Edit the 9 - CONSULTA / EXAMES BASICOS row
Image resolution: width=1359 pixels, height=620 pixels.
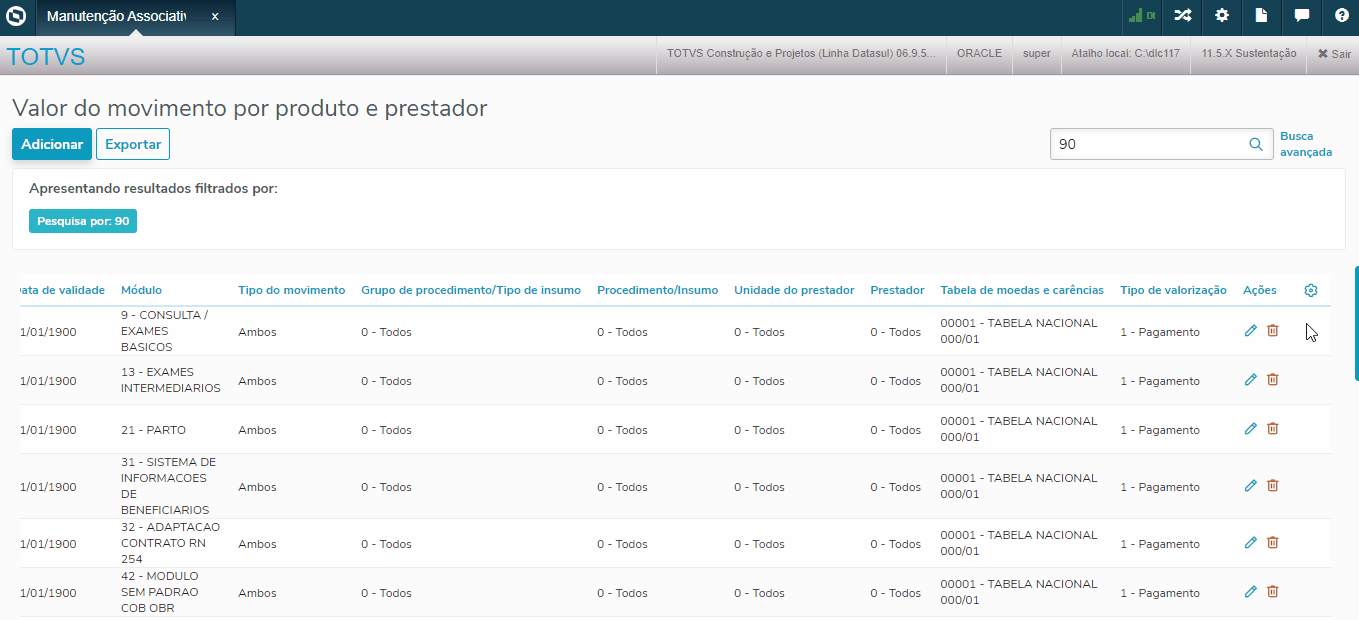click(x=1250, y=330)
